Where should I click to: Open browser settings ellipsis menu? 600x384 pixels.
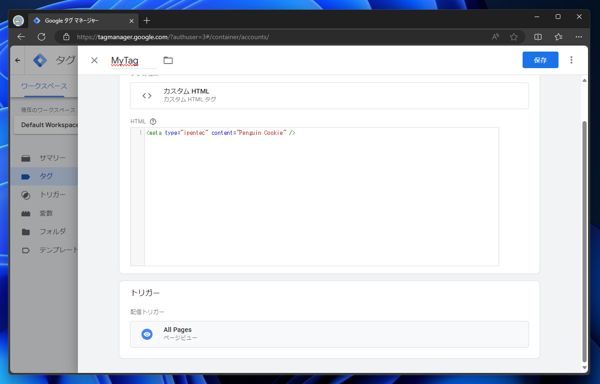579,37
